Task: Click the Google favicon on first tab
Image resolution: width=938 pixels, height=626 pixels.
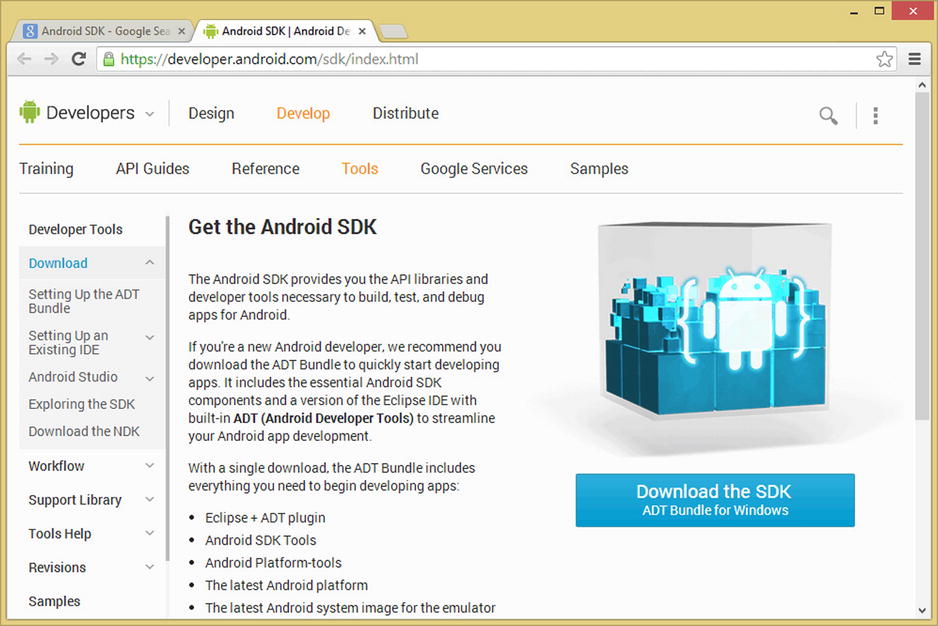Action: click(30, 31)
